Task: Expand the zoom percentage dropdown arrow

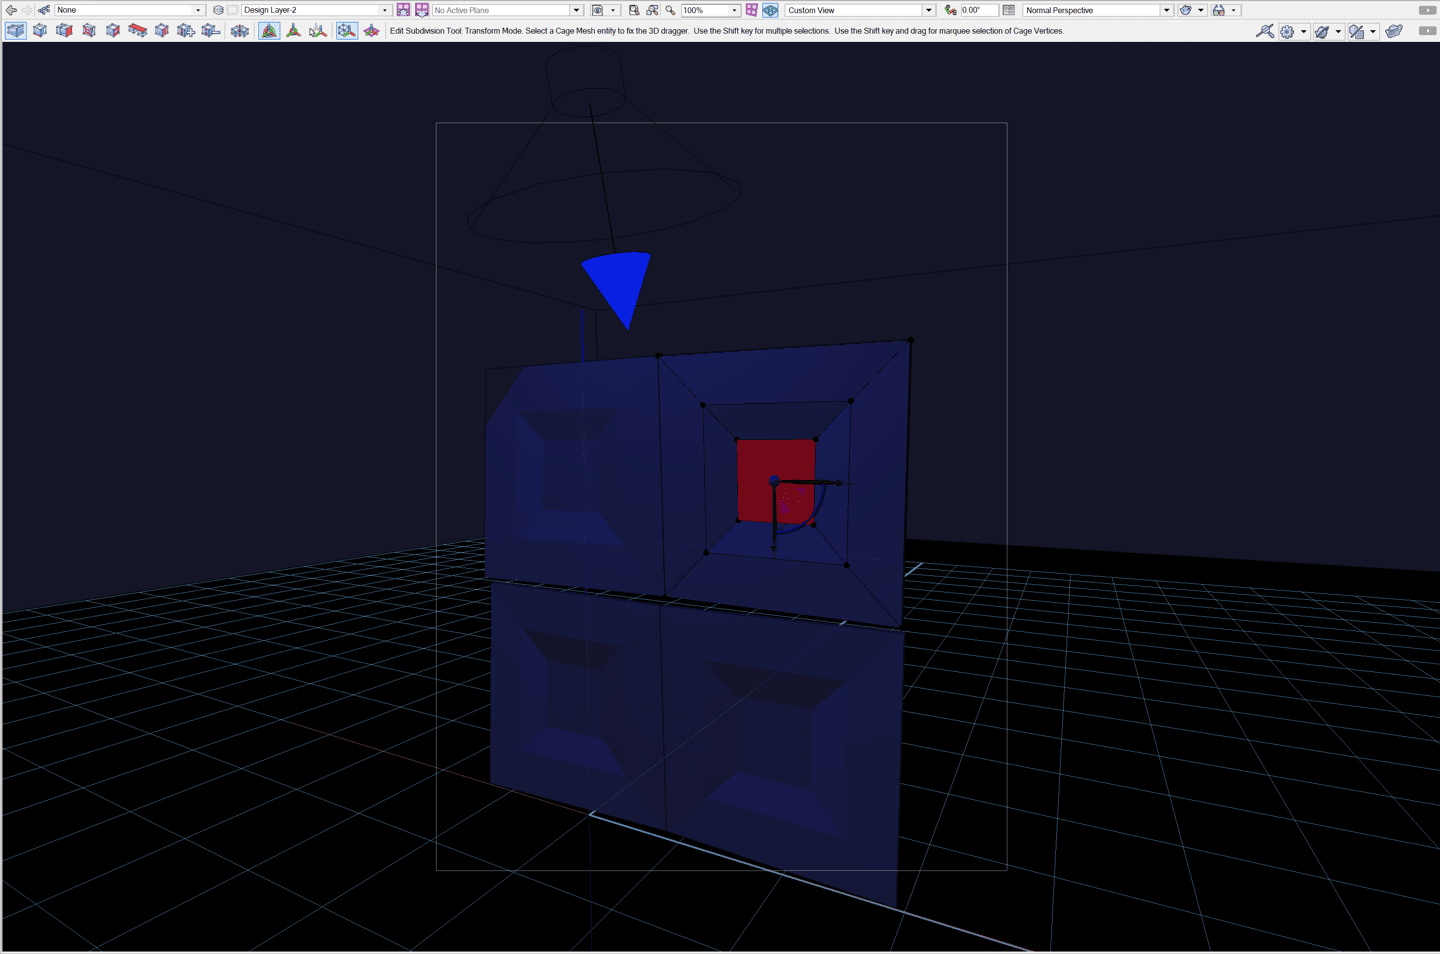Action: coord(735,10)
